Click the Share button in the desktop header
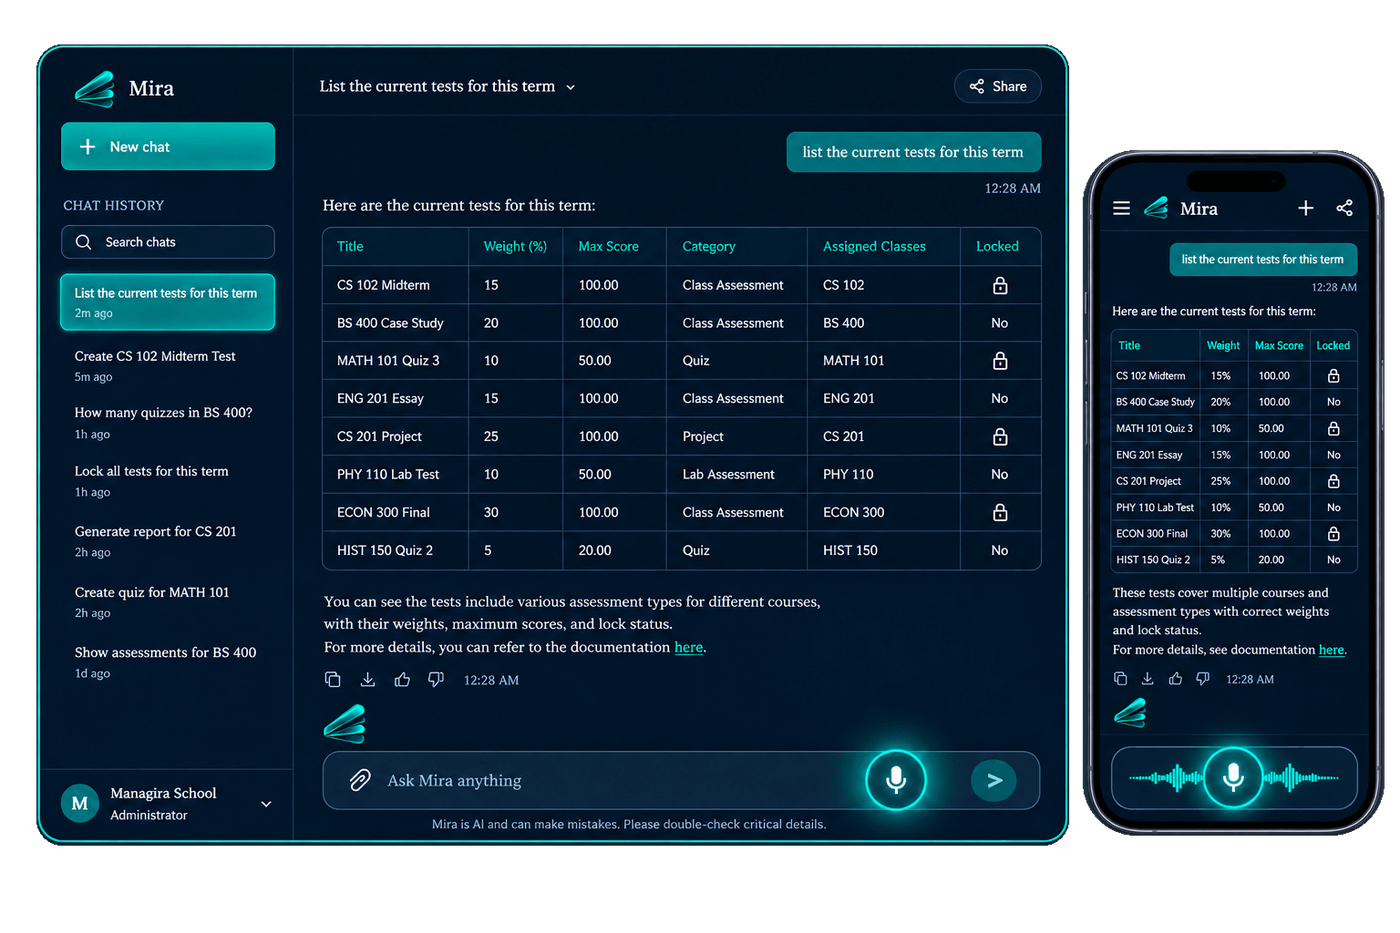Viewport: 1400px width, 933px height. [x=997, y=87]
